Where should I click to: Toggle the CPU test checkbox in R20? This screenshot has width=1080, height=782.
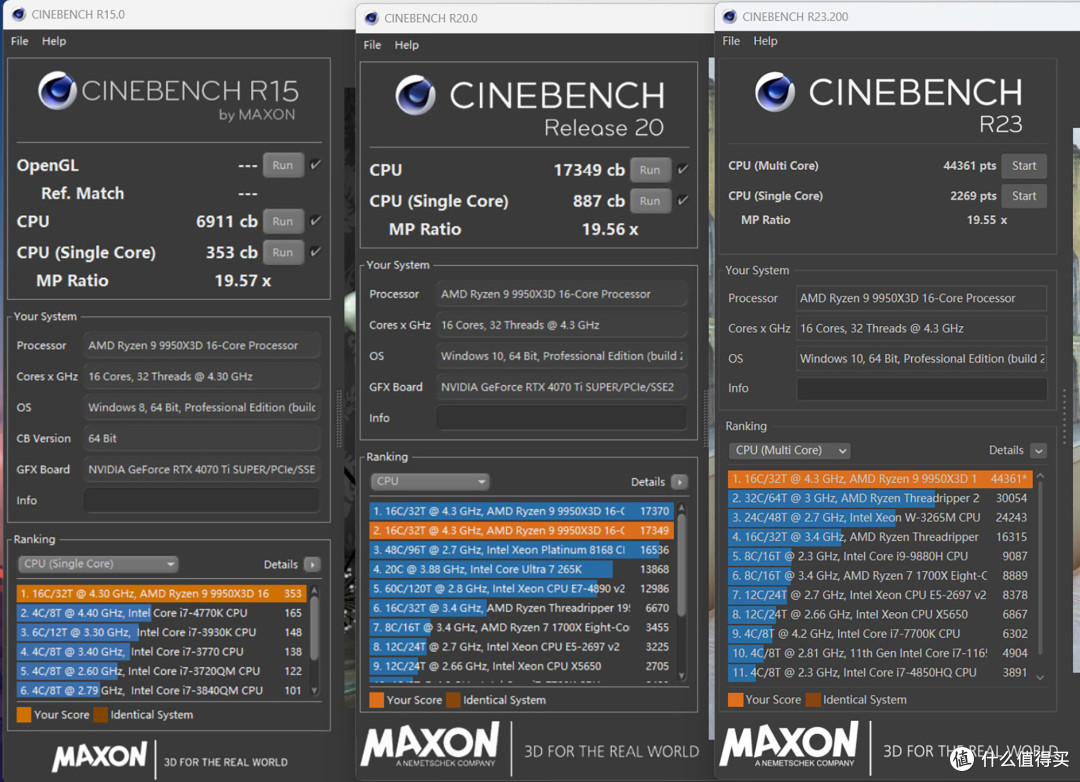[x=683, y=169]
